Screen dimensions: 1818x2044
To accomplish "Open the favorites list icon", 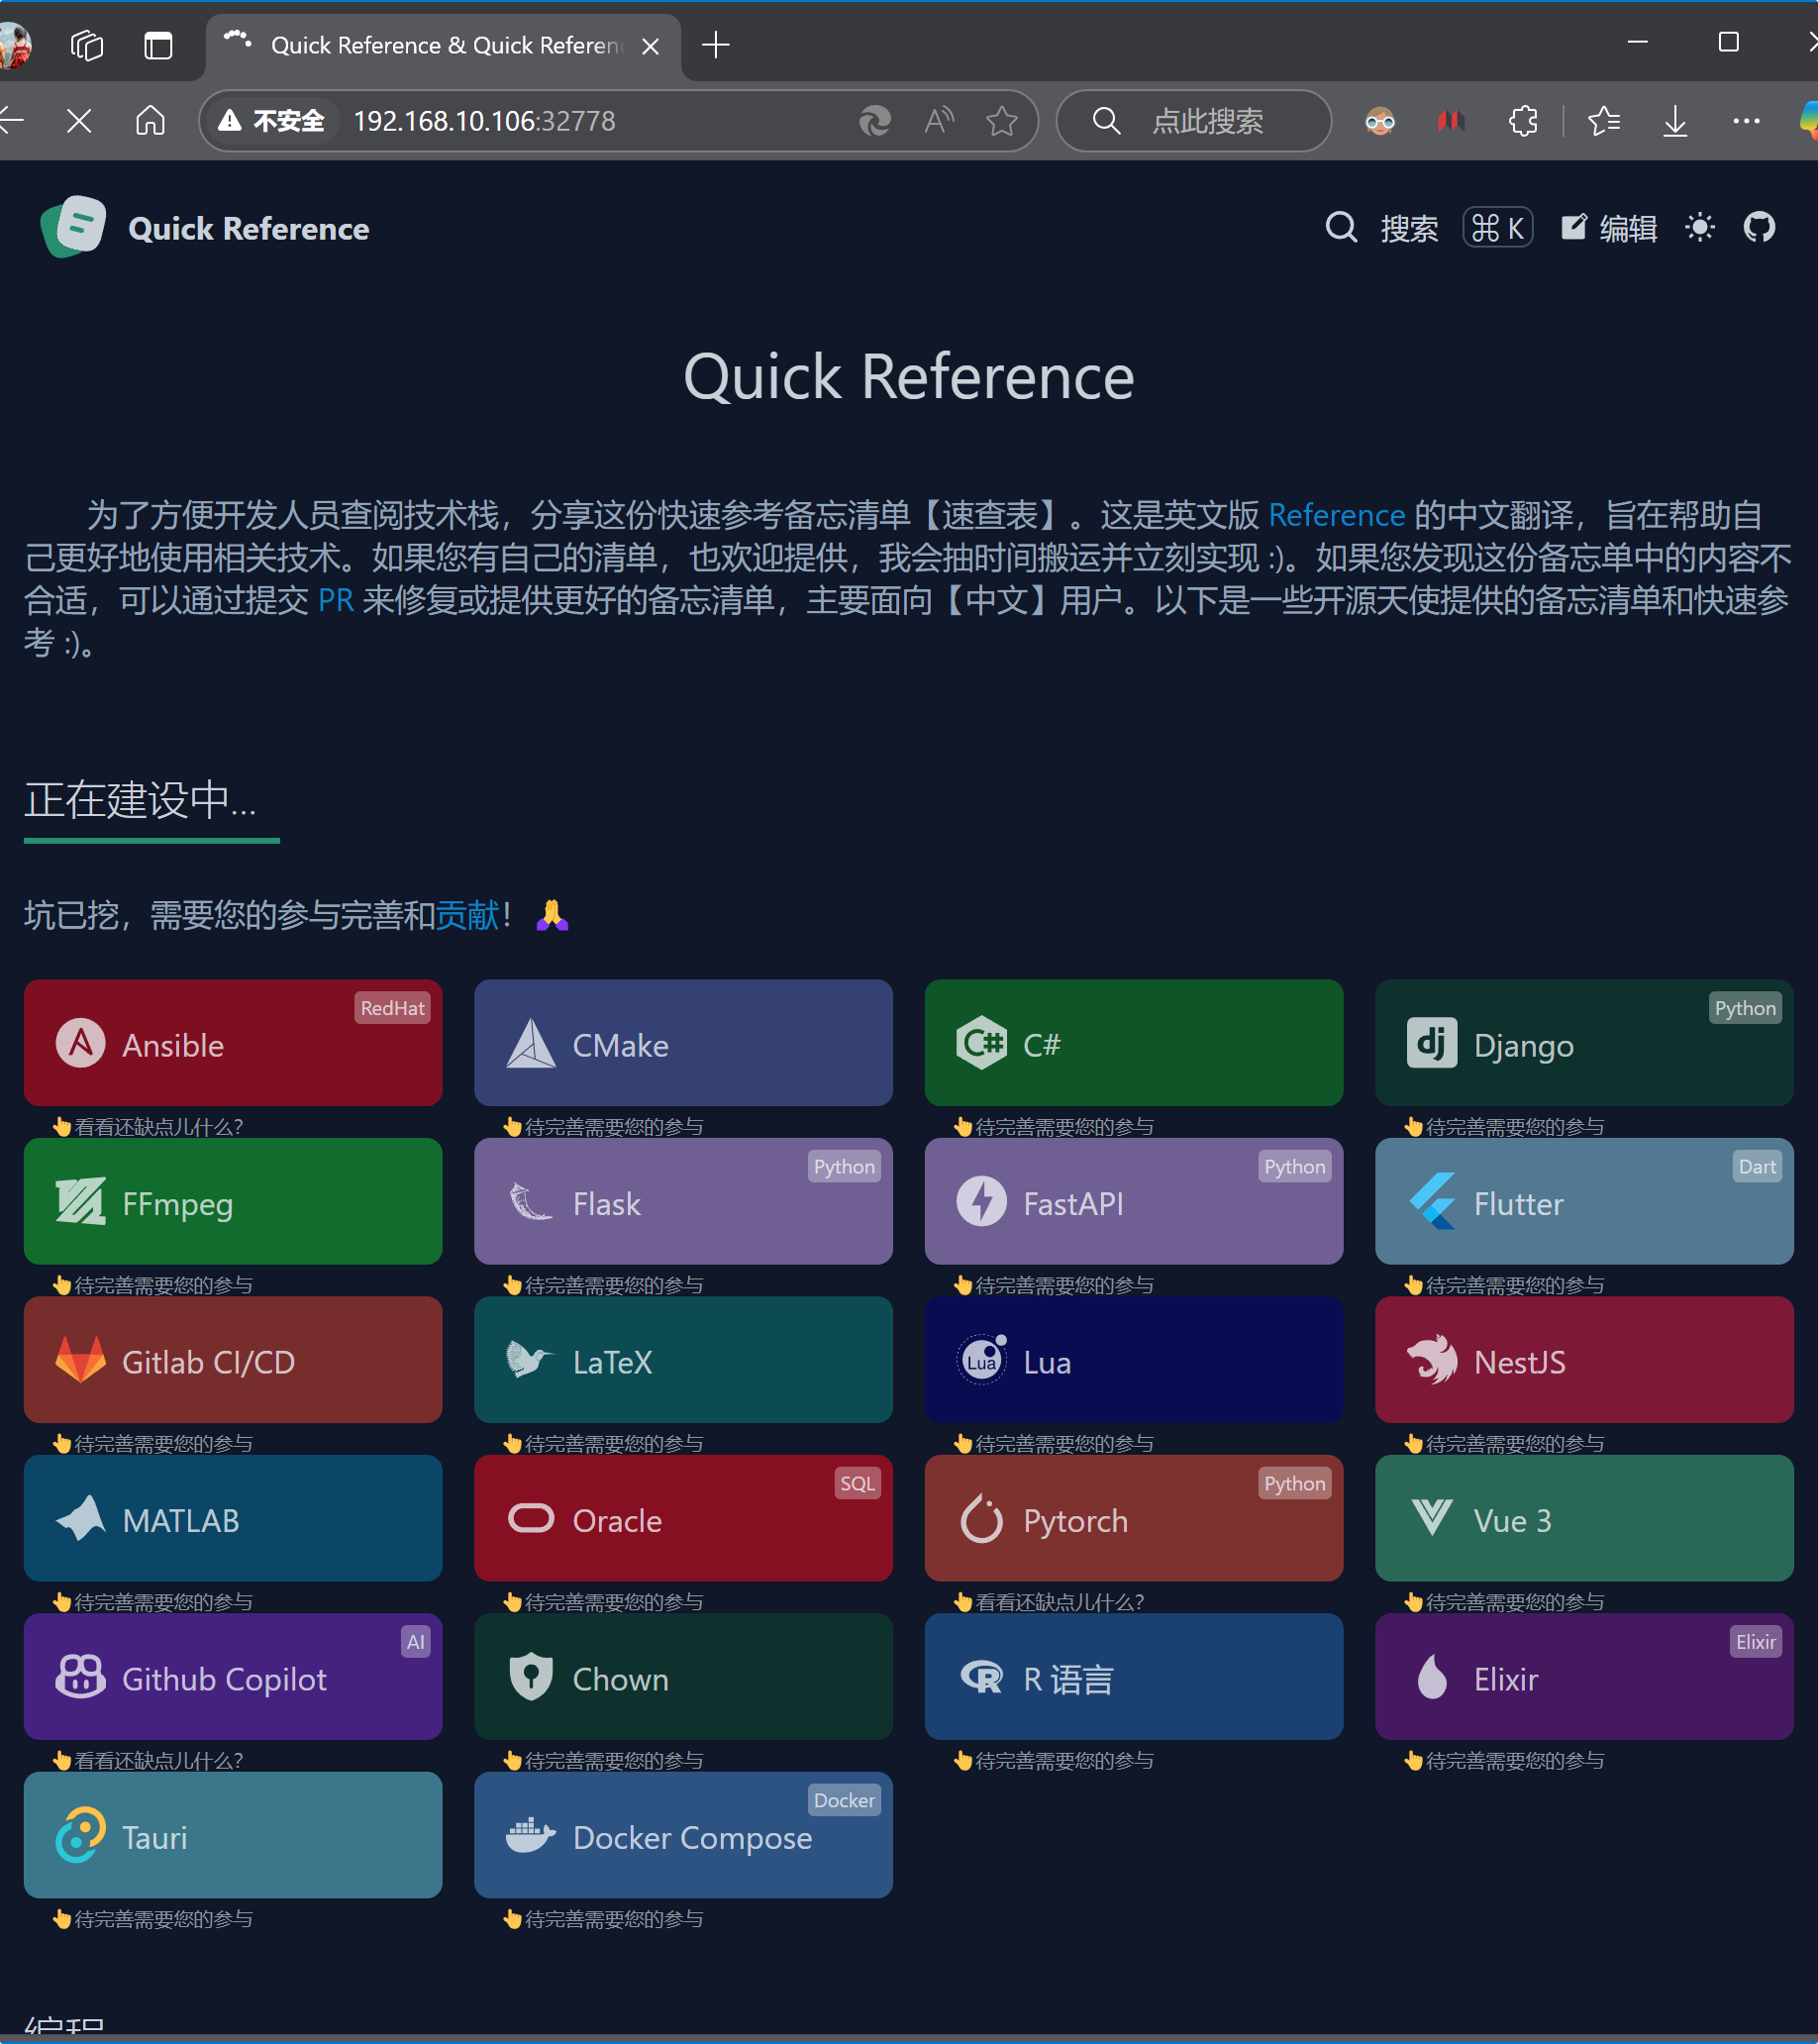I will (1603, 121).
